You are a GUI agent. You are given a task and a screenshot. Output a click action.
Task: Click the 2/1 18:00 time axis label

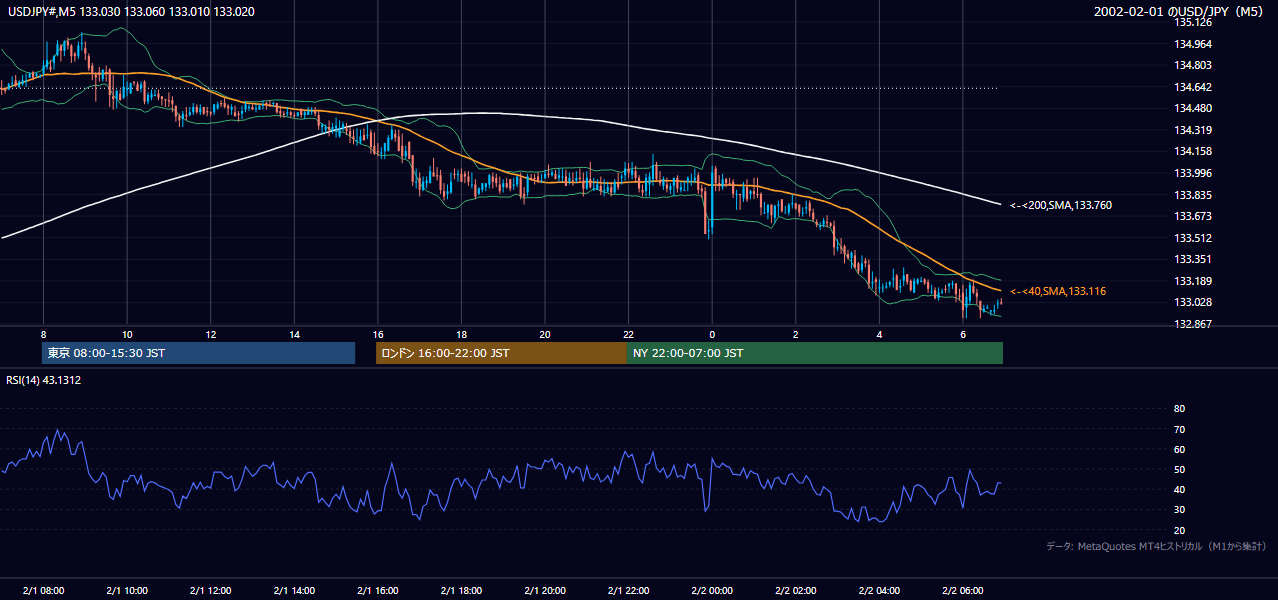tap(461, 591)
